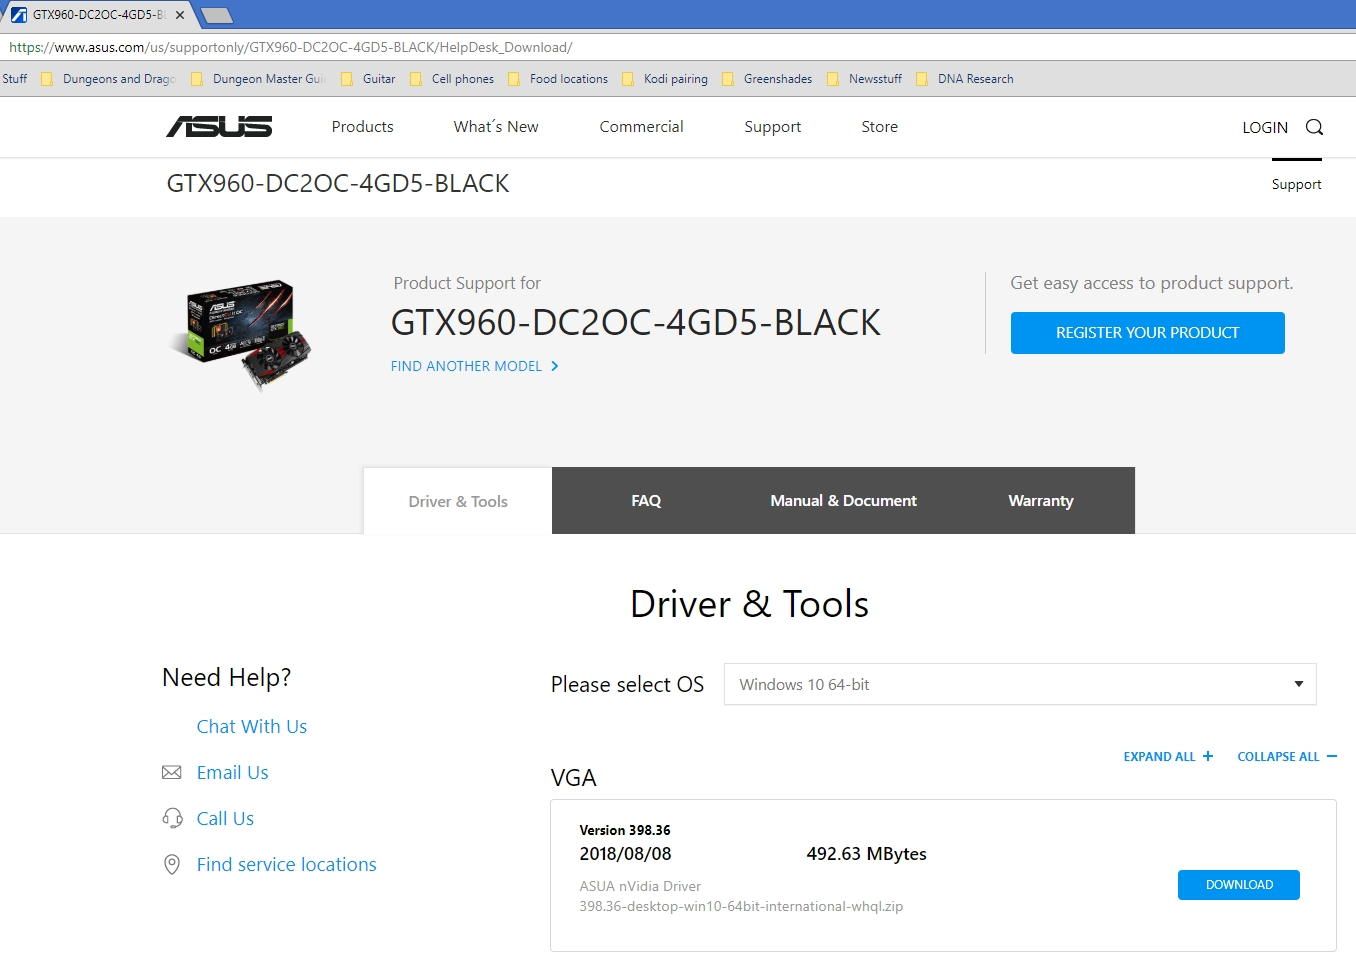Image resolution: width=1356 pixels, height=970 pixels.
Task: Click the browser address bar
Action: pyautogui.click(x=678, y=47)
